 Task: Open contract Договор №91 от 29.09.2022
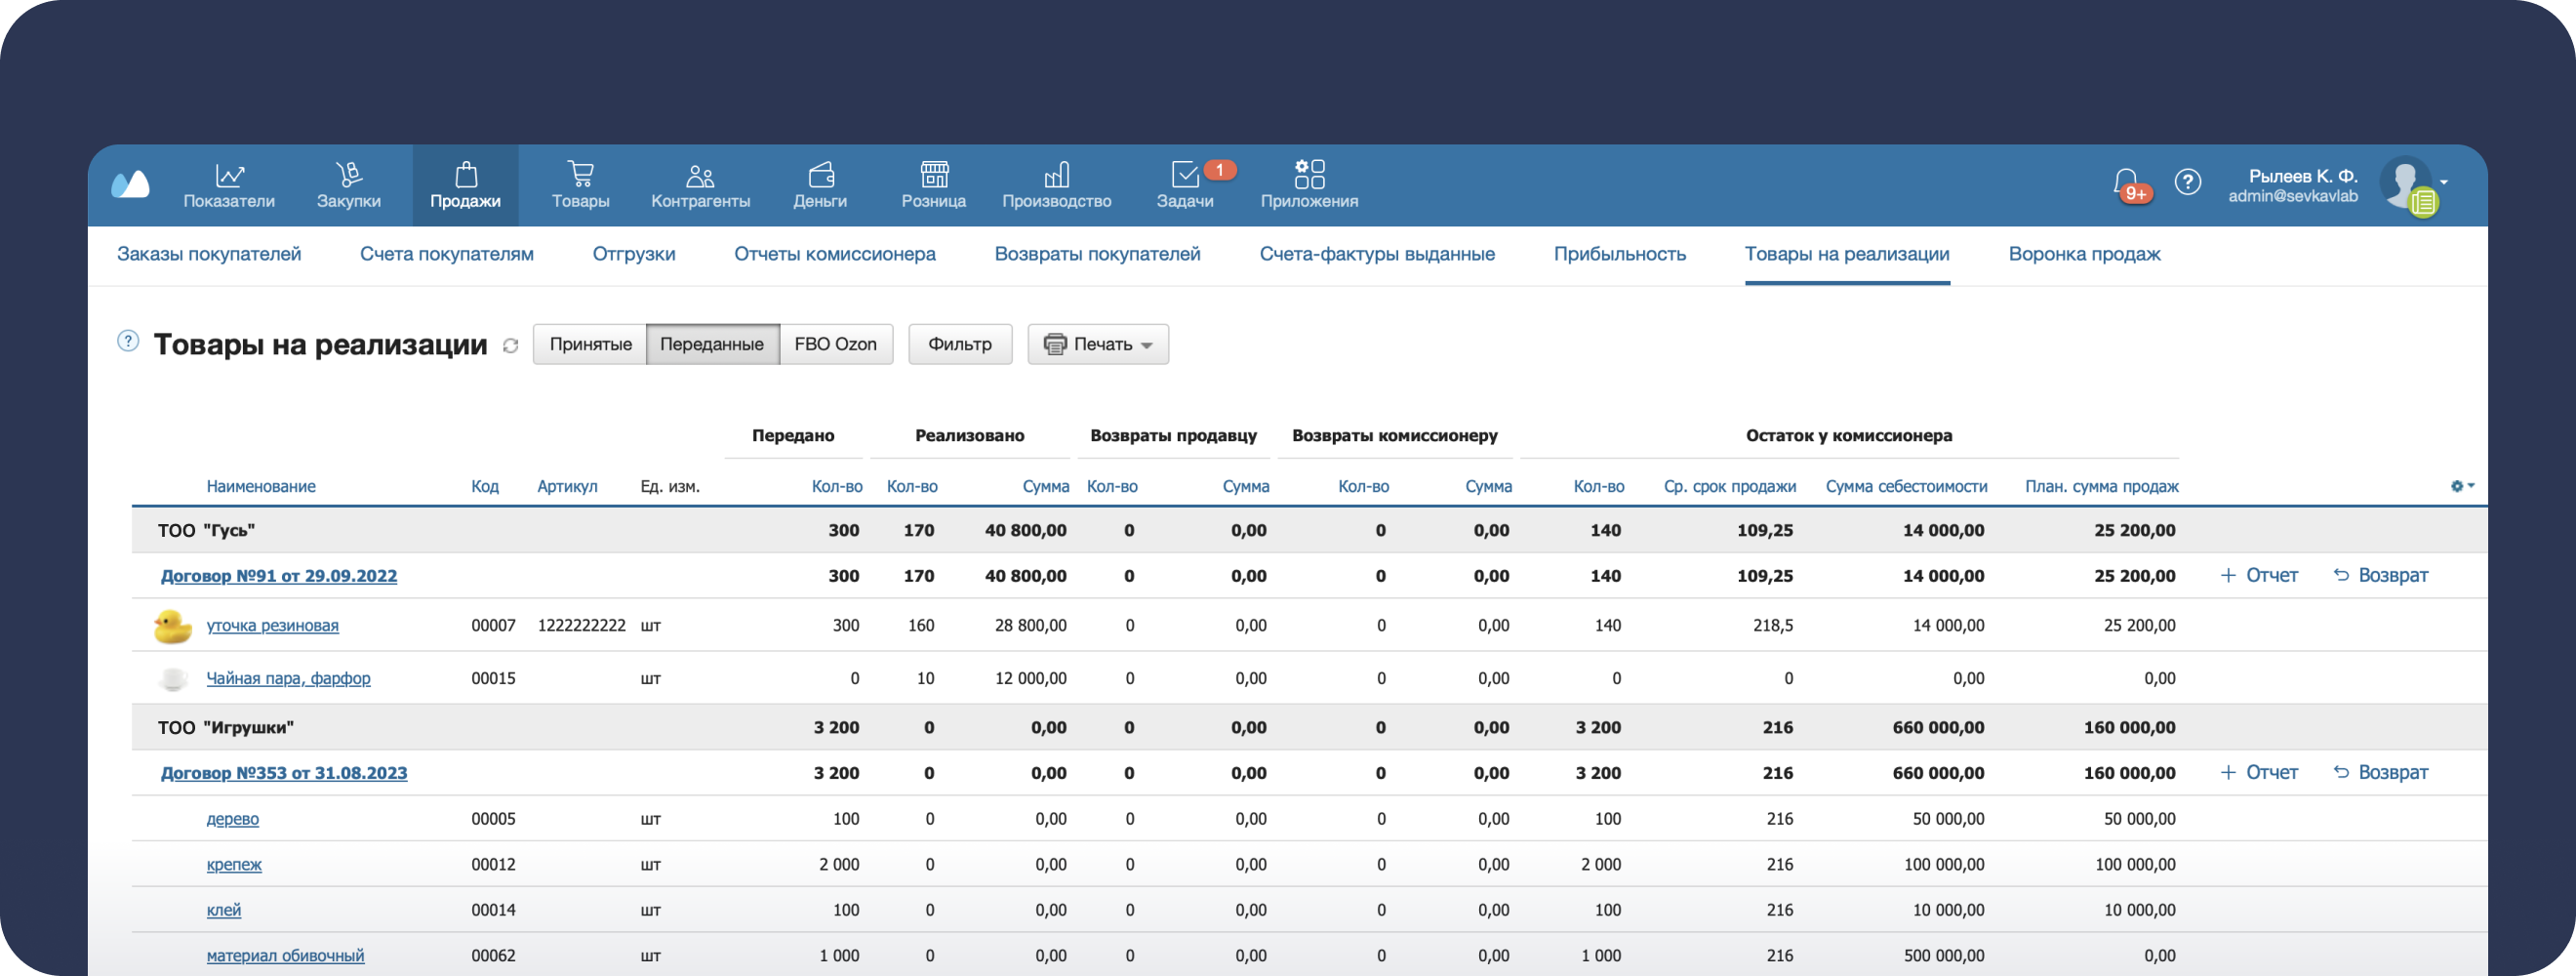tap(279, 576)
